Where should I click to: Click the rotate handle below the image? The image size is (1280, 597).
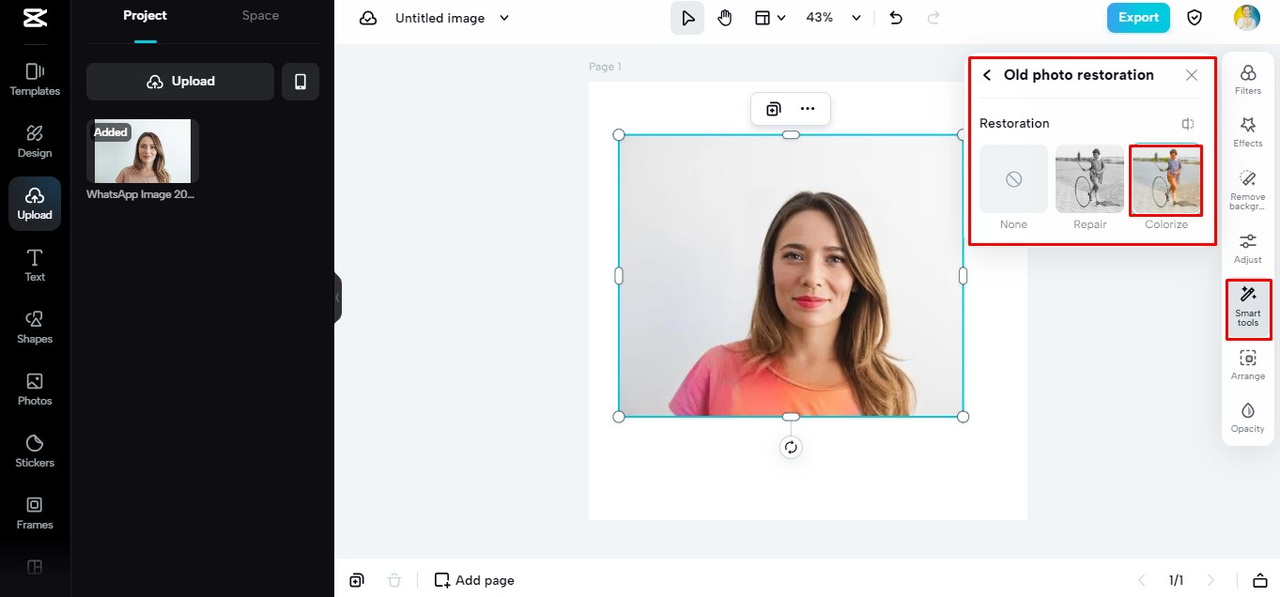(x=791, y=447)
